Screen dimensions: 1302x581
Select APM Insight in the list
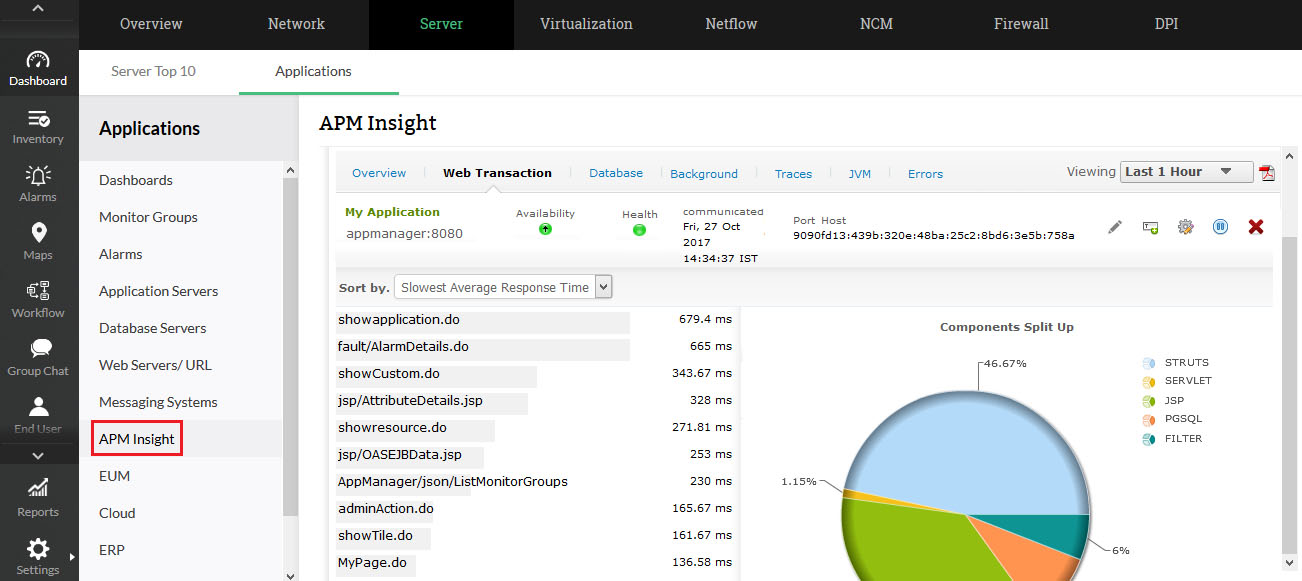pos(137,439)
